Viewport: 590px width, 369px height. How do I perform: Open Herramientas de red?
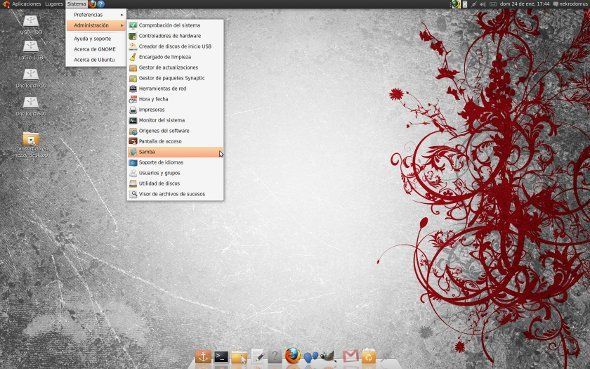tap(175, 88)
